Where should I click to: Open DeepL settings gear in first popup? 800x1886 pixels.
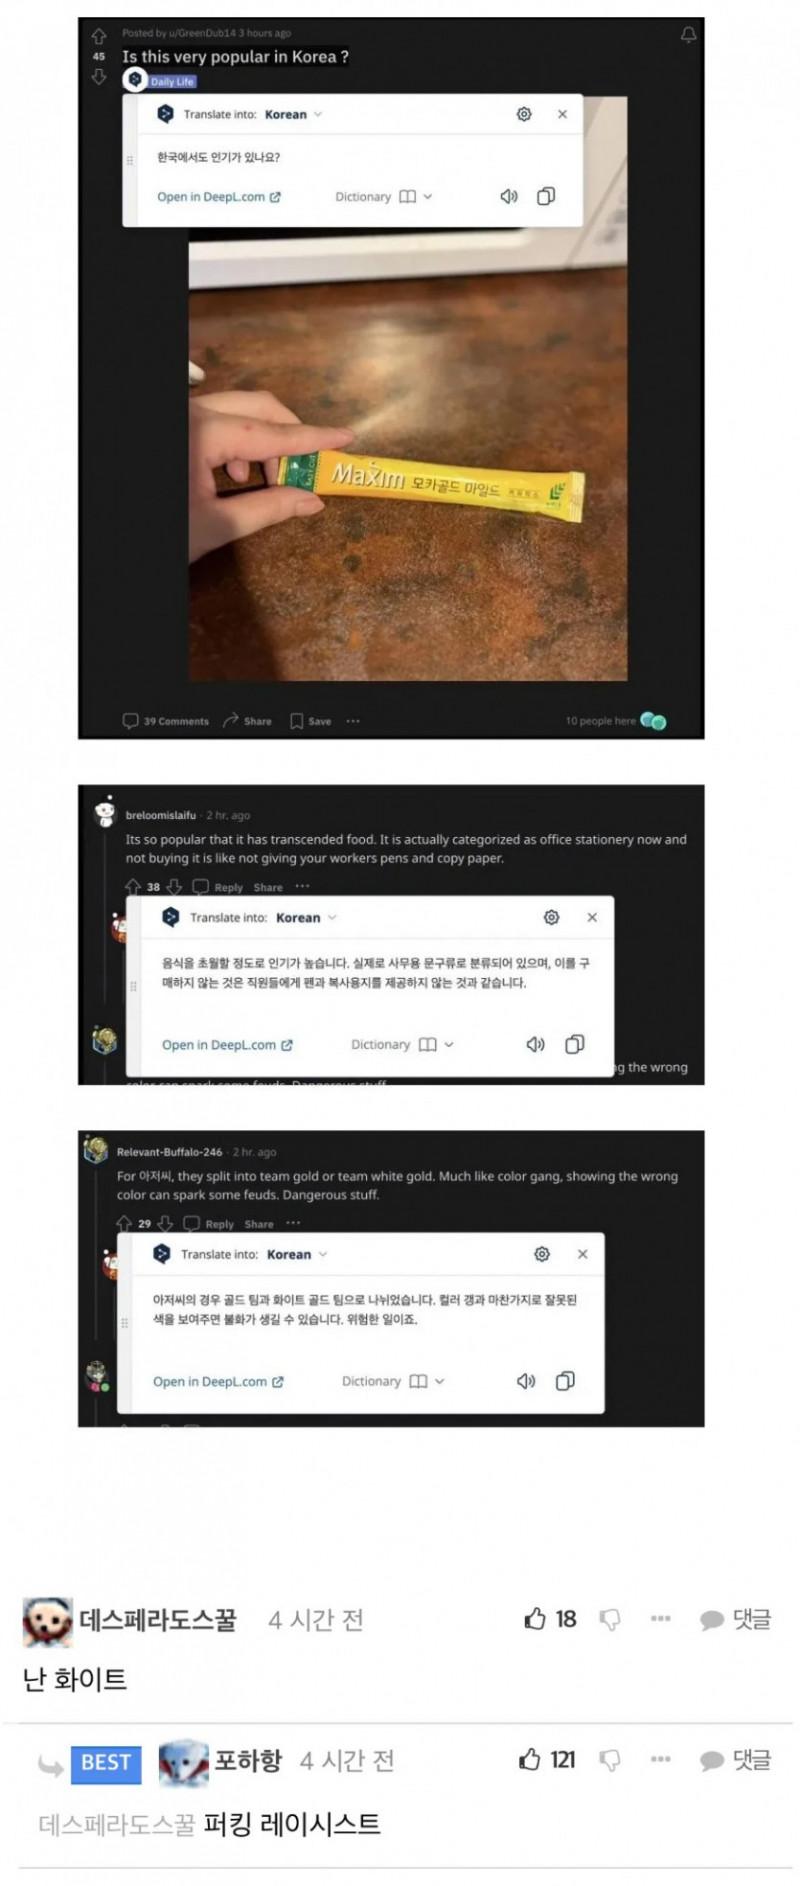coord(524,114)
